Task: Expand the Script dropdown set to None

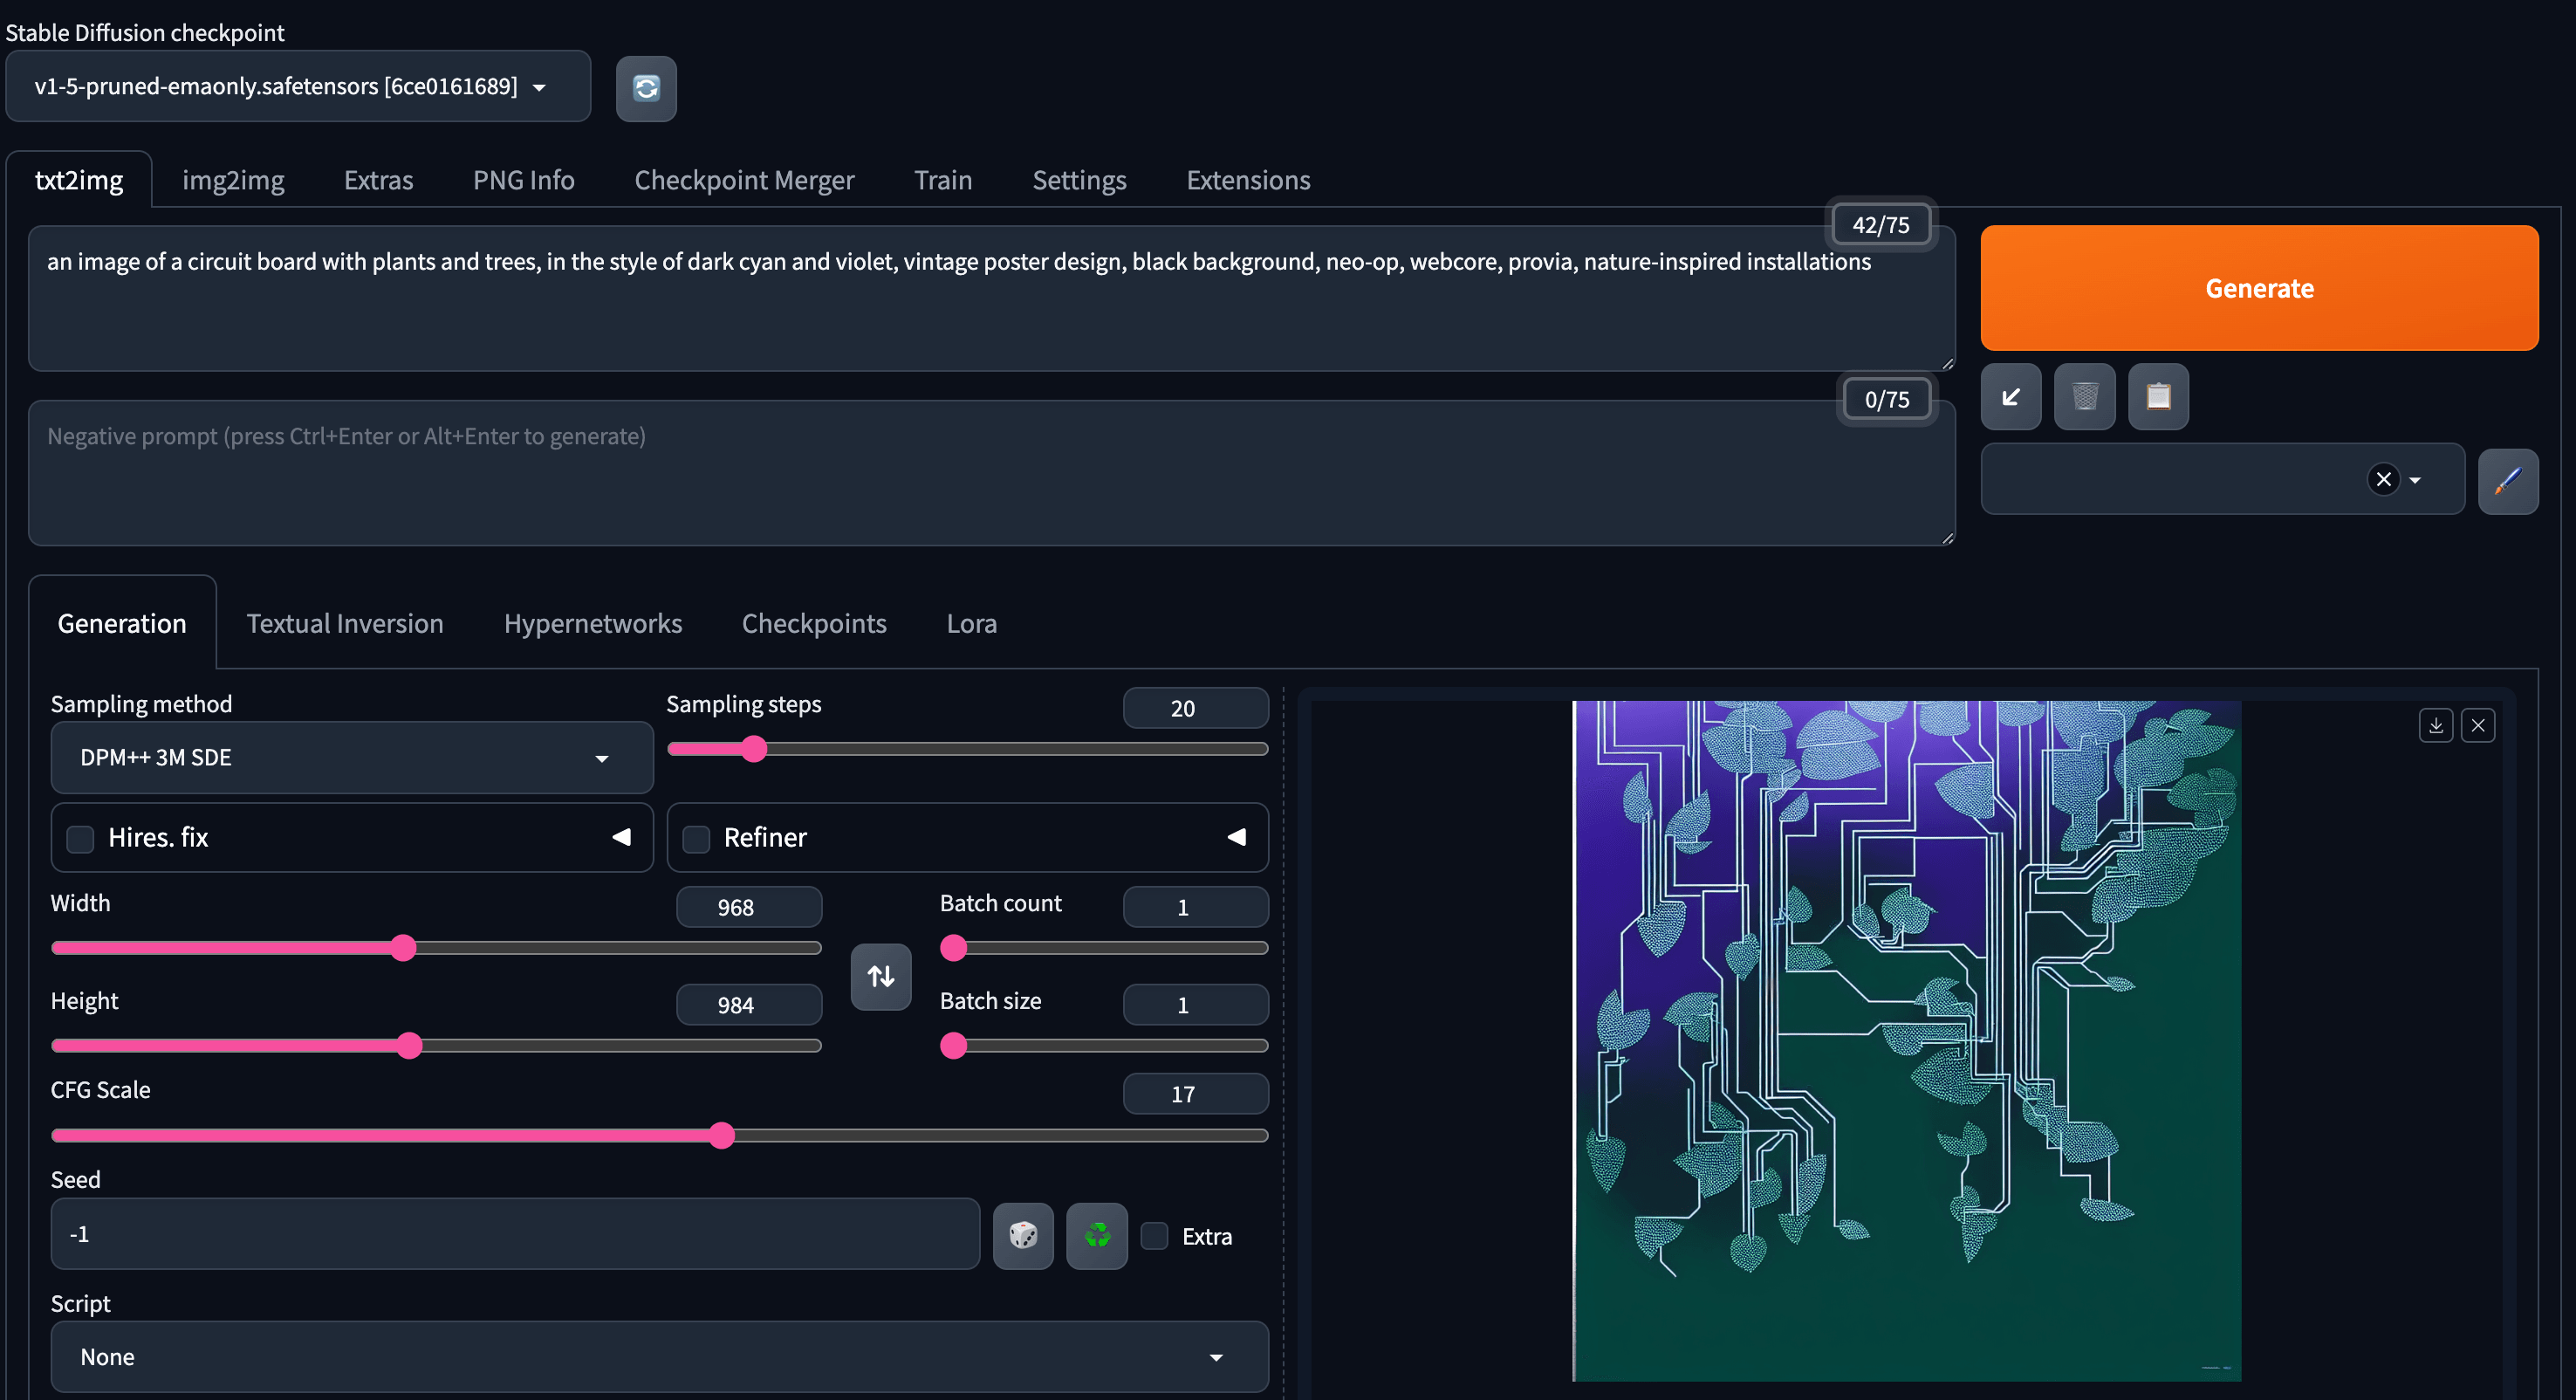Action: 659,1357
